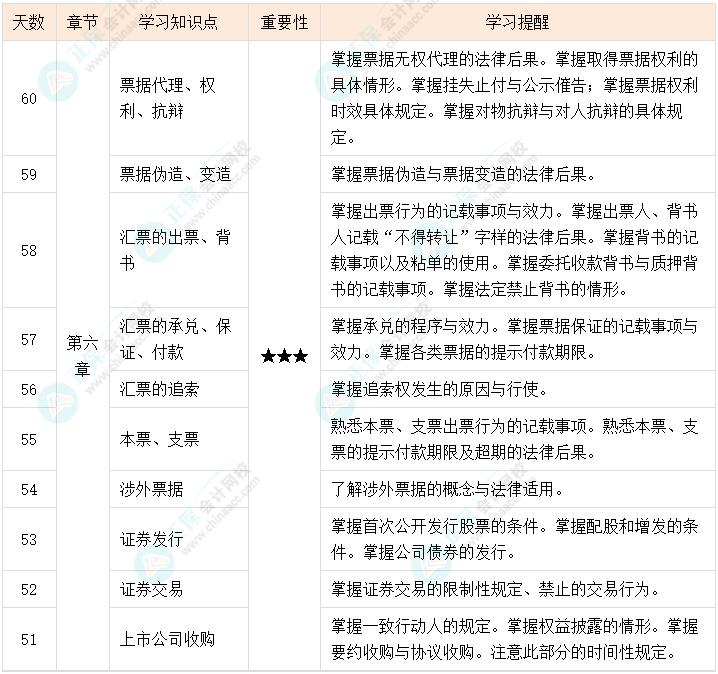Screen dimensions: 718x674
Task: Click day number 51 cell
Action: click(x=28, y=639)
